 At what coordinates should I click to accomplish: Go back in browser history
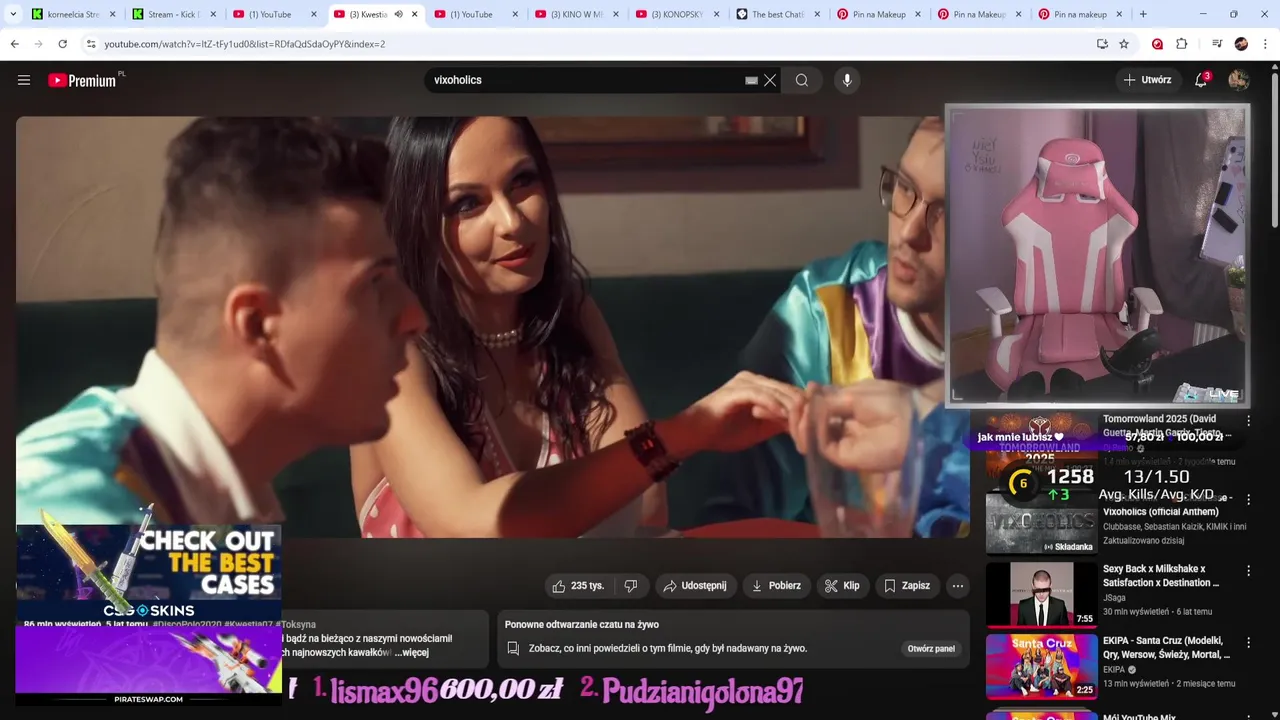(x=14, y=44)
